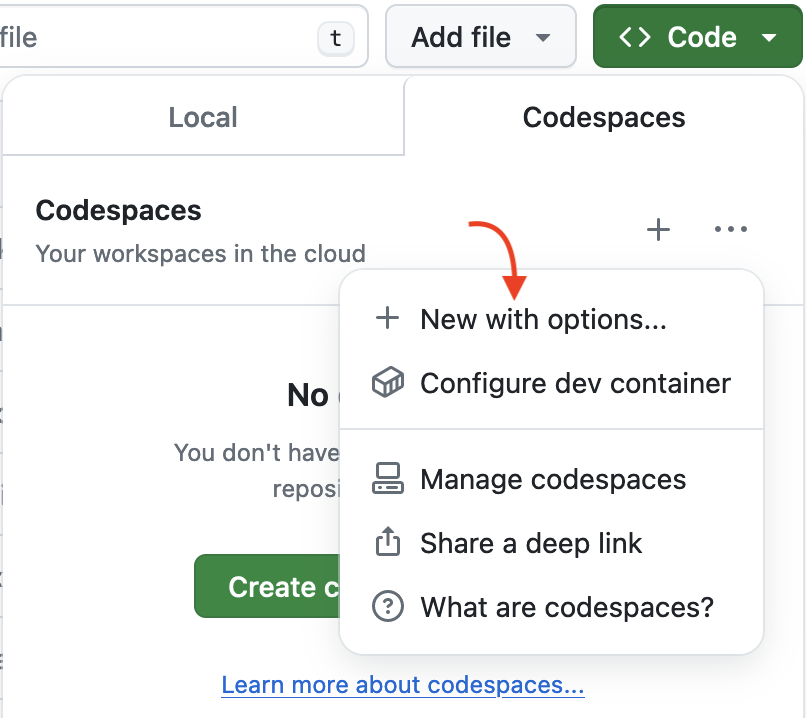Open Manage codespaces

(551, 479)
